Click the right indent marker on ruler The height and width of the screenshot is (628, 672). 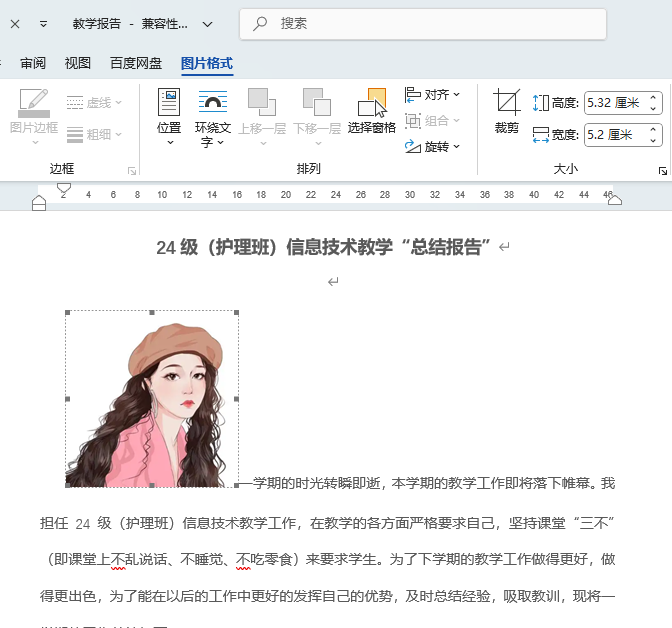(615, 200)
